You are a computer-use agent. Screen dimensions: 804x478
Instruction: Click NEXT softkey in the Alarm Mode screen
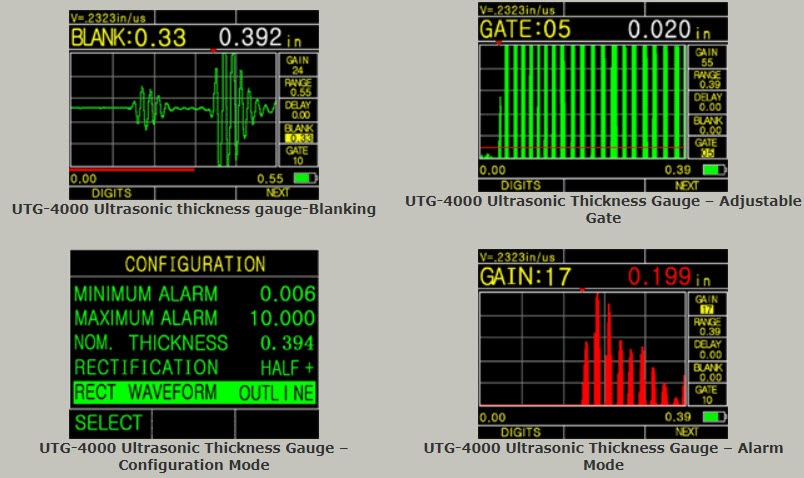687,432
